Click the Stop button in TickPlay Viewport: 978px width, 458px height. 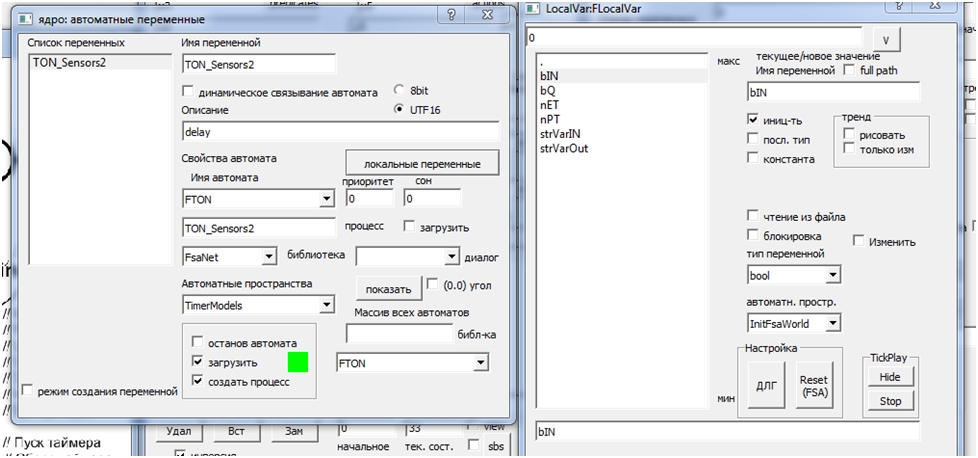point(890,401)
